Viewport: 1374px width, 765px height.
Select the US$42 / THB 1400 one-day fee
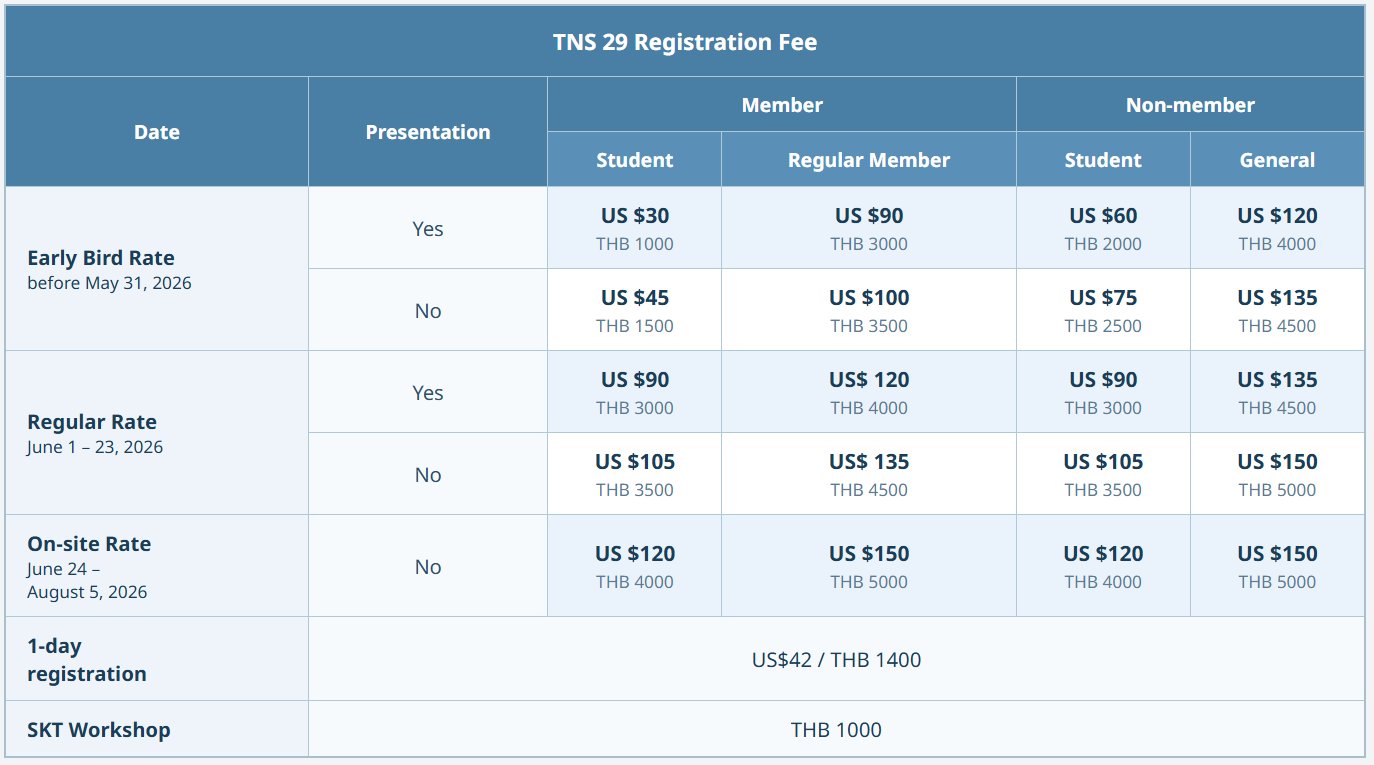(836, 660)
